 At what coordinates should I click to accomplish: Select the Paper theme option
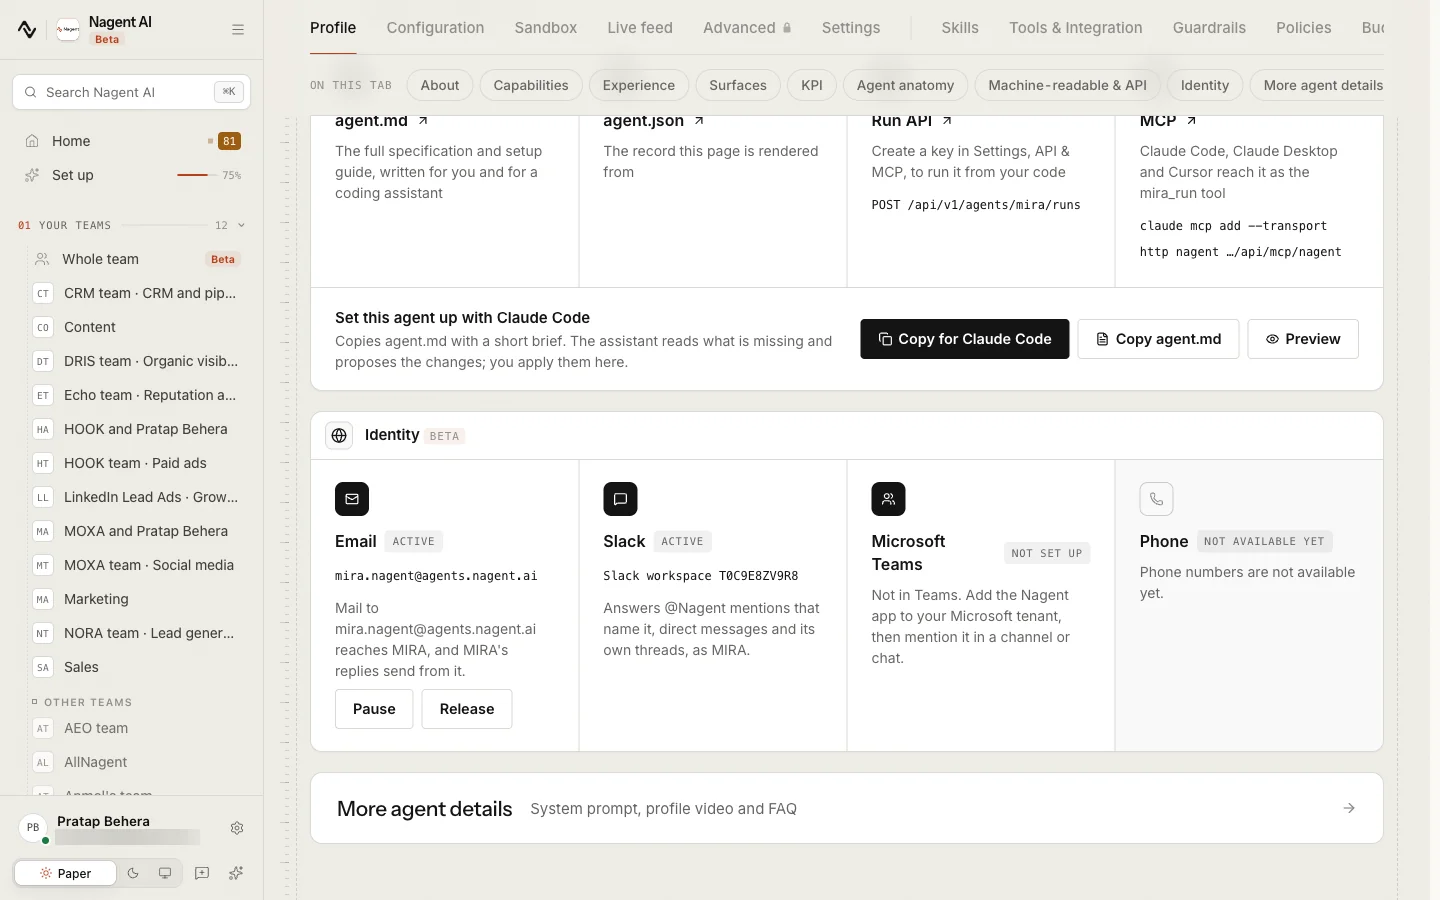coord(65,873)
